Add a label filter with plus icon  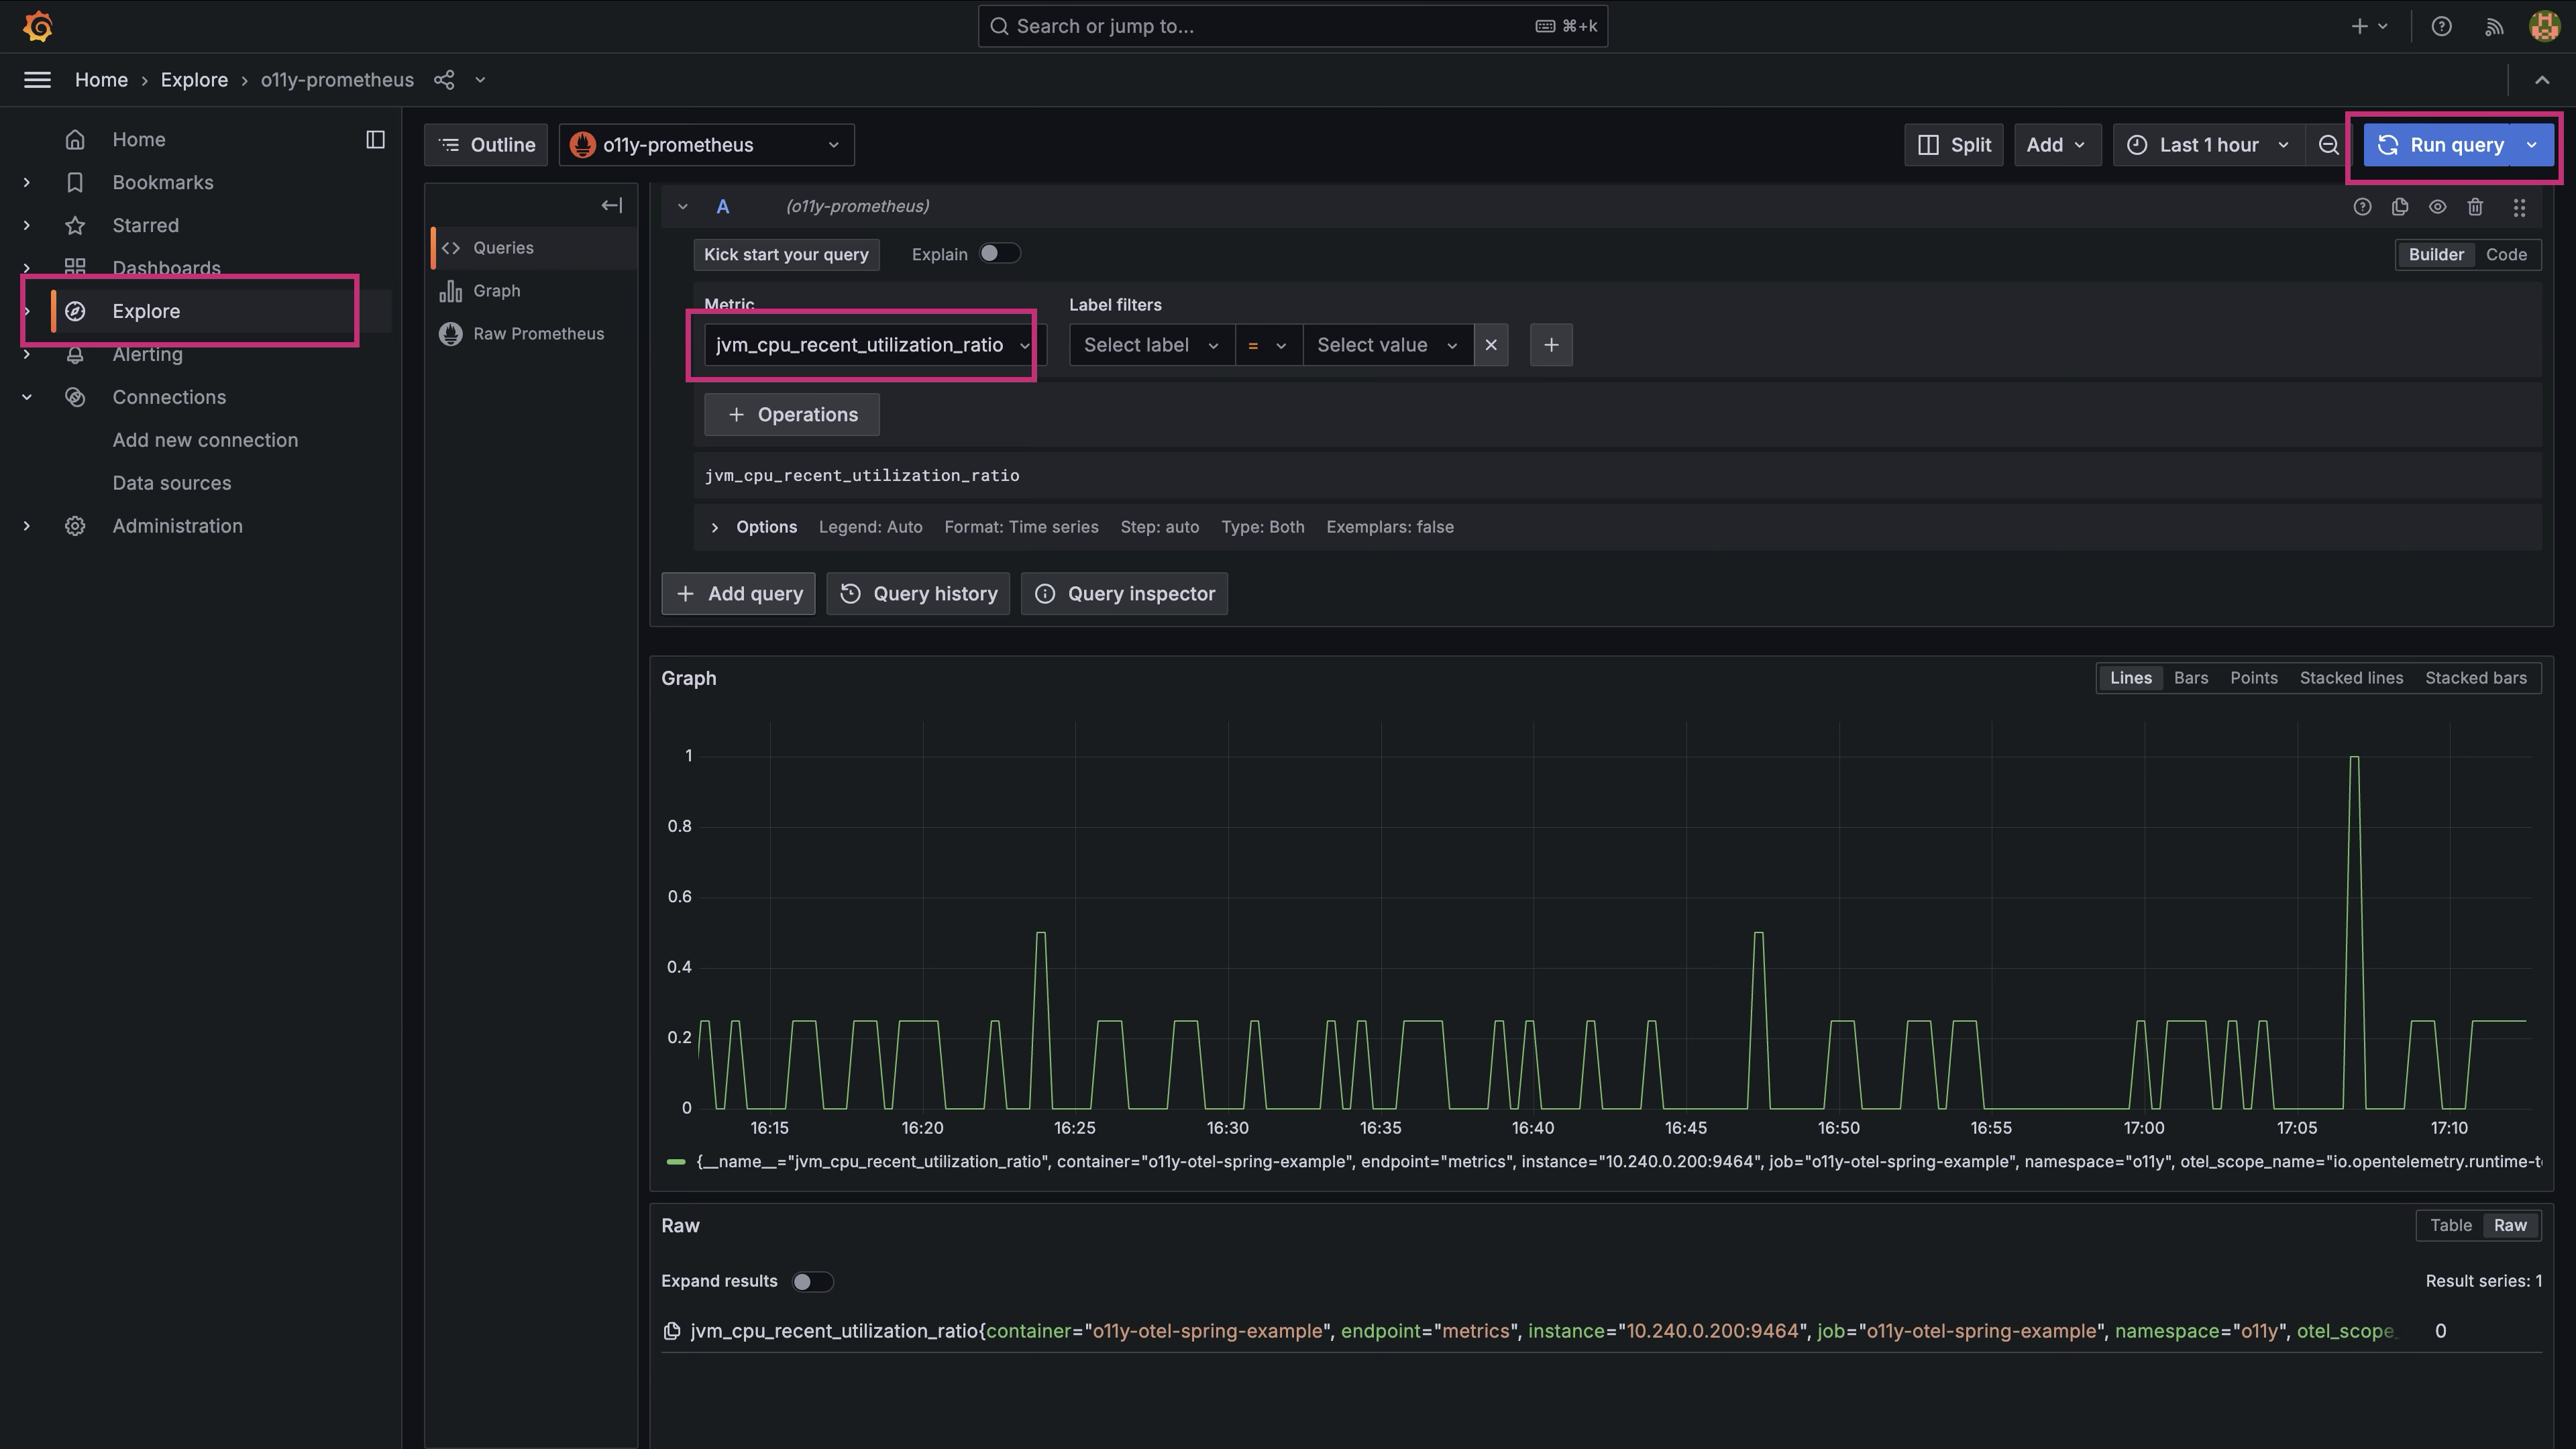point(1551,345)
